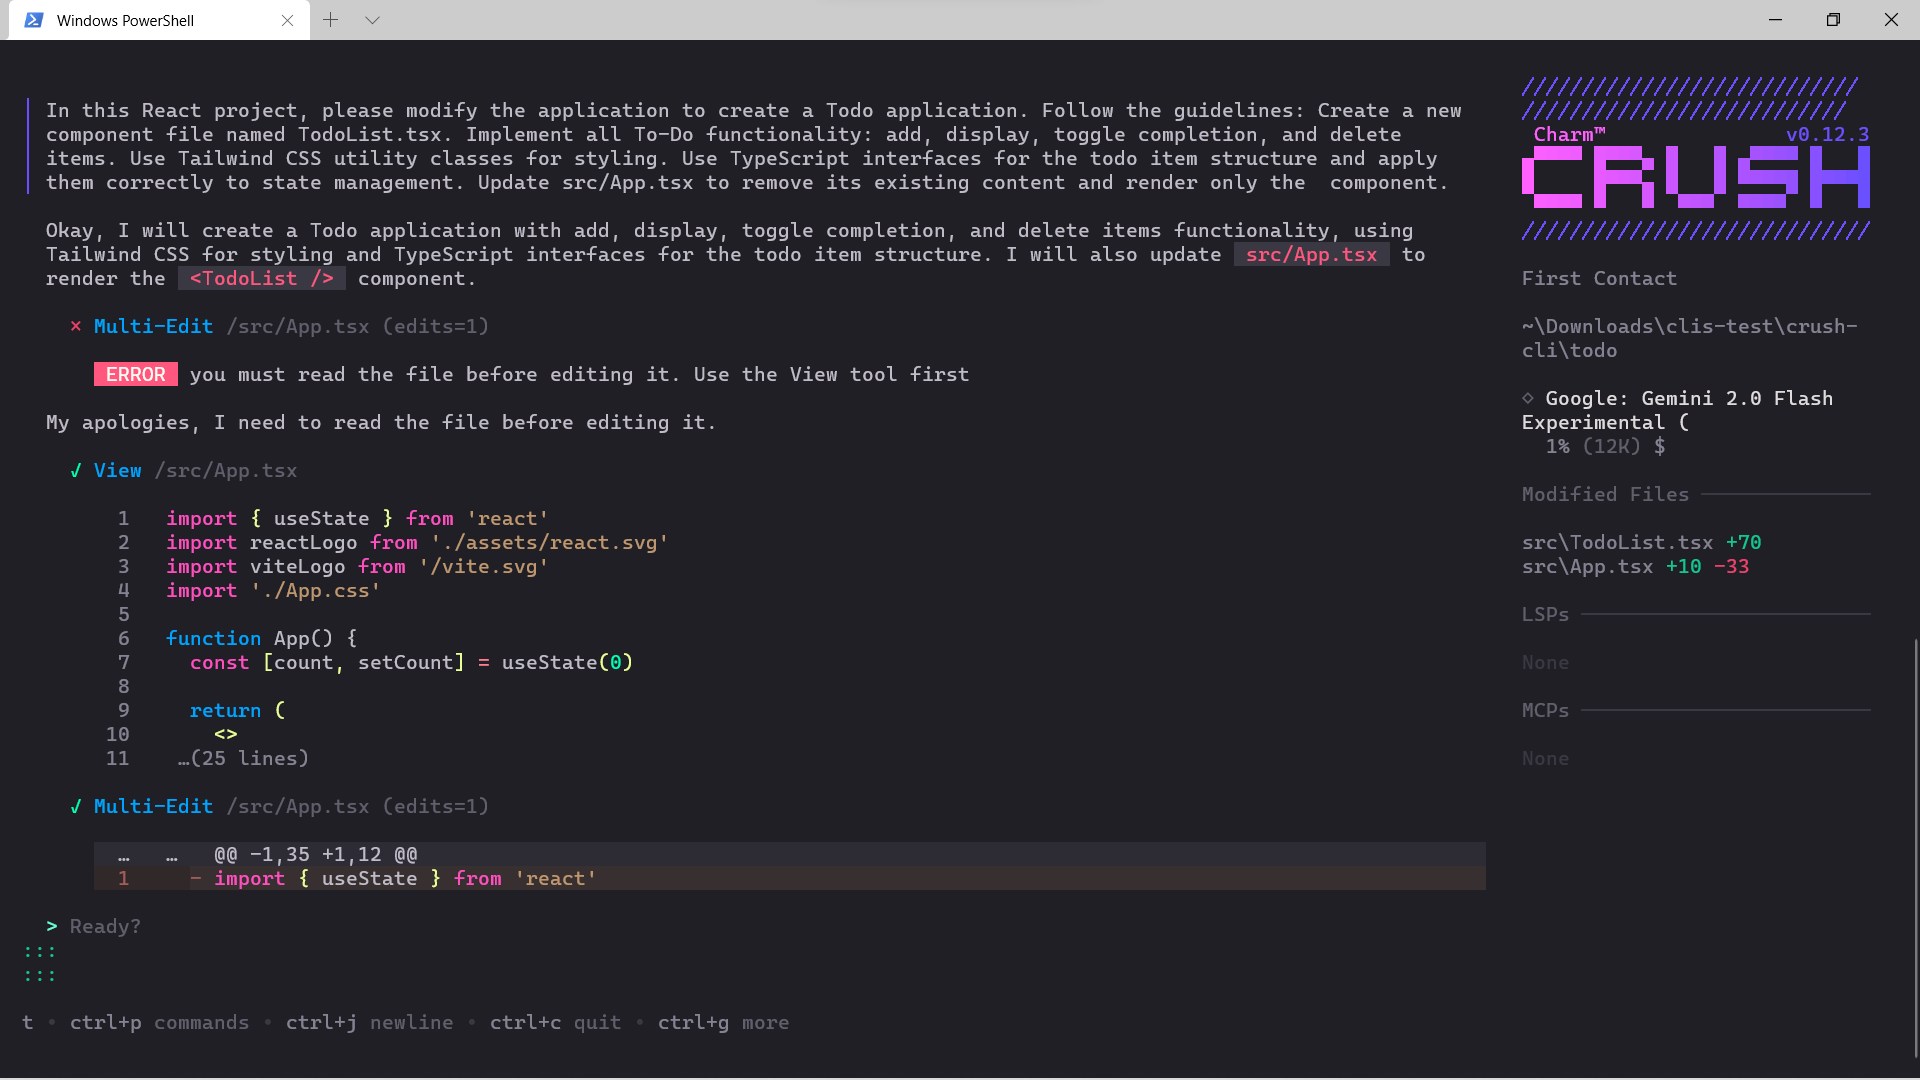Select the Windows PowerShell tab
Image resolution: width=1920 pixels, height=1080 pixels.
[x=126, y=20]
